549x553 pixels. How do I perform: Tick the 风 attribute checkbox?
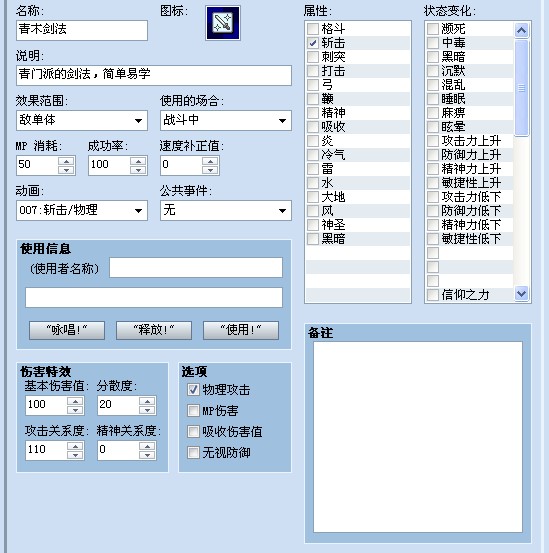click(313, 211)
